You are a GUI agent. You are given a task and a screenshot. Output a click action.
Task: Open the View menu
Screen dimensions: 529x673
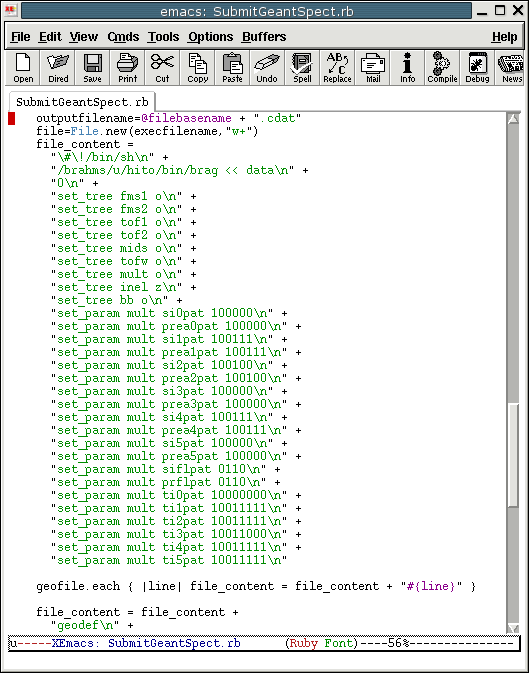[84, 37]
